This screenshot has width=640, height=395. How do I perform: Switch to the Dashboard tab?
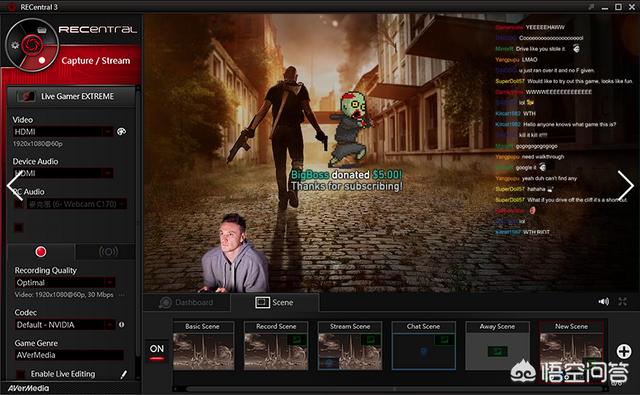(187, 302)
